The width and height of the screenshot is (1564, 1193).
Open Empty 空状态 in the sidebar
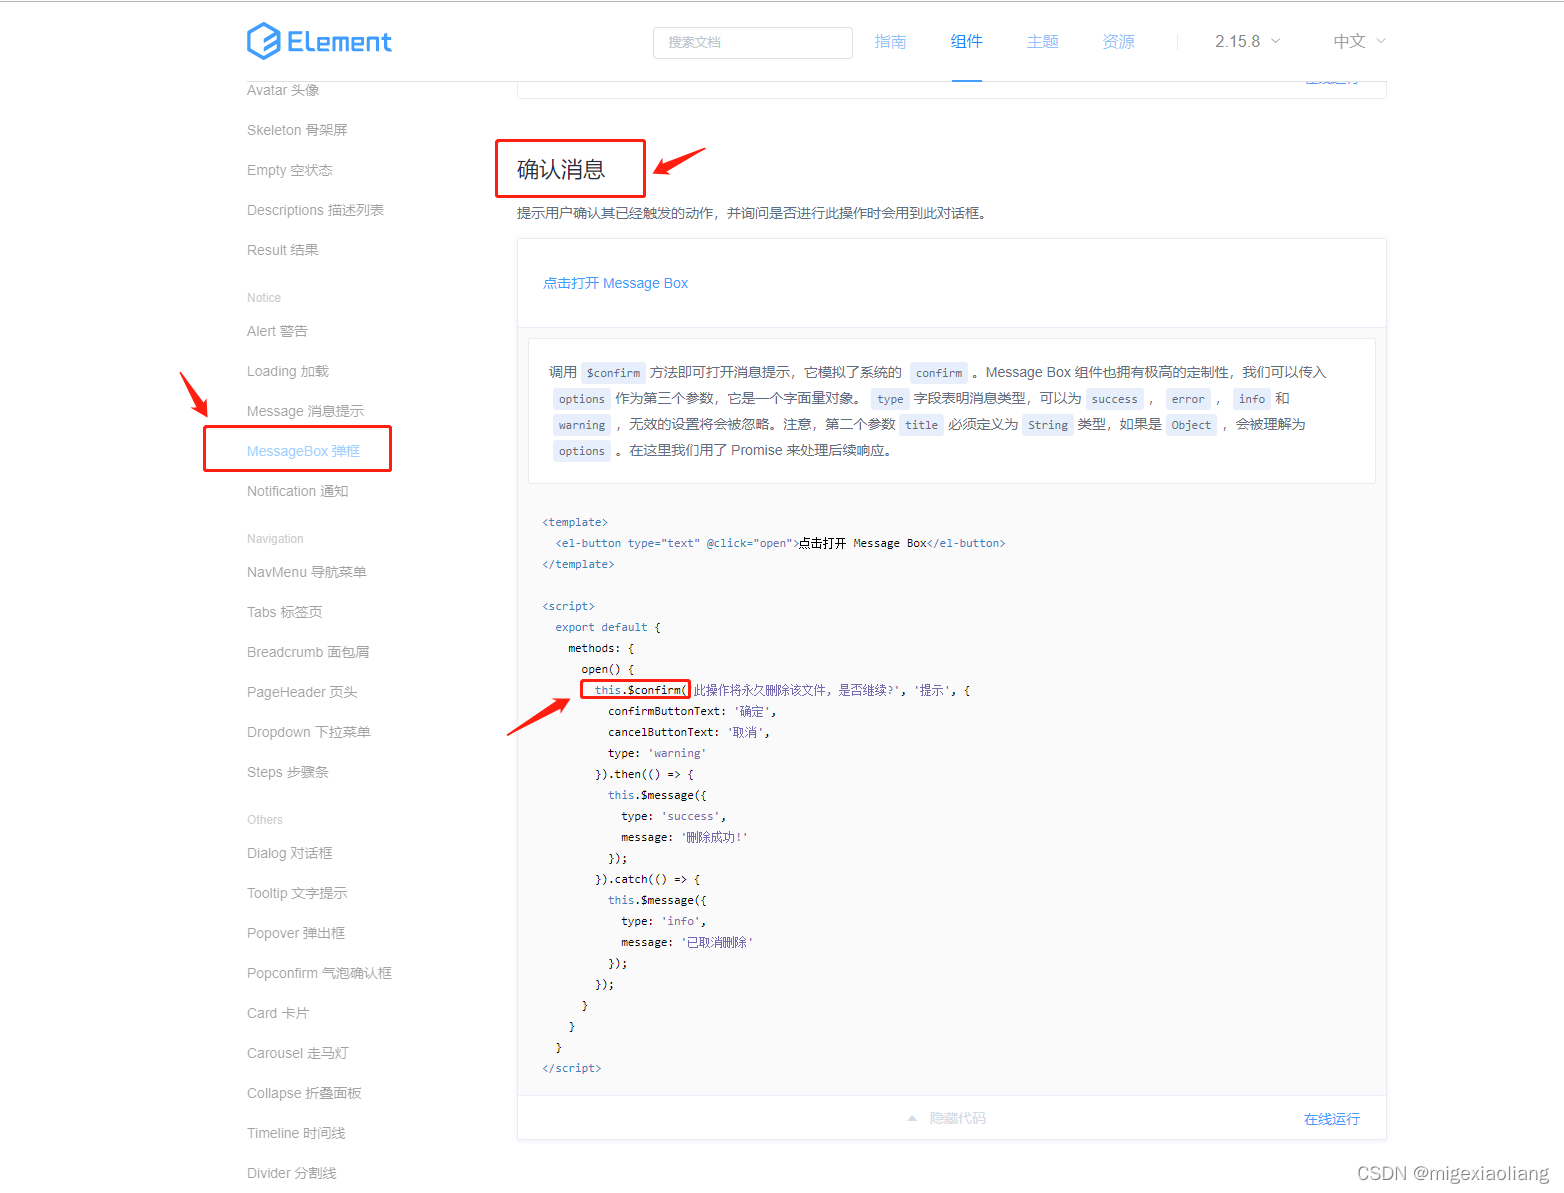point(290,170)
